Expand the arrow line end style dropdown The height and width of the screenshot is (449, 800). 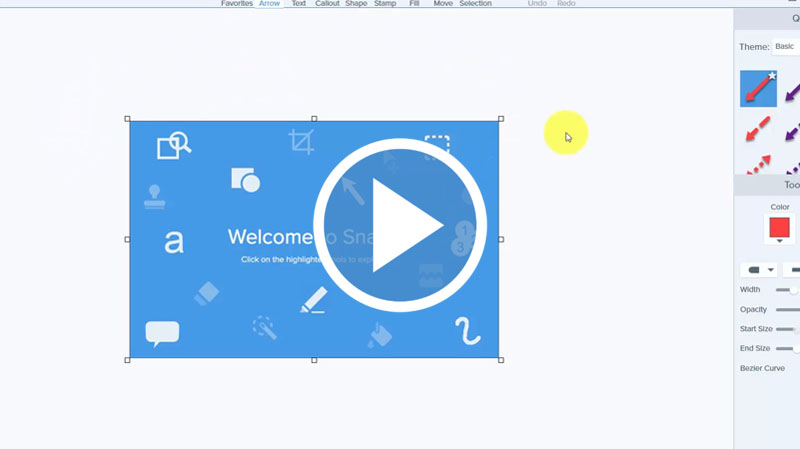(759, 270)
